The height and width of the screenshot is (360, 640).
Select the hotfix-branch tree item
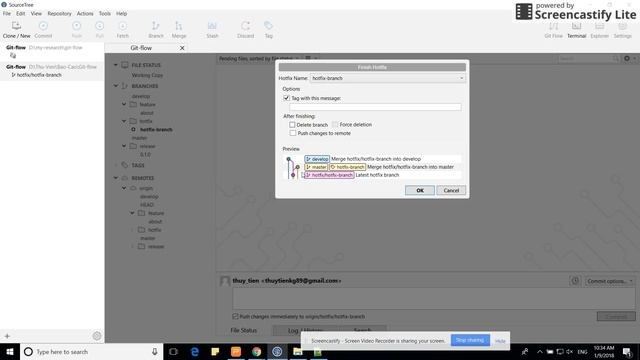click(x=156, y=129)
